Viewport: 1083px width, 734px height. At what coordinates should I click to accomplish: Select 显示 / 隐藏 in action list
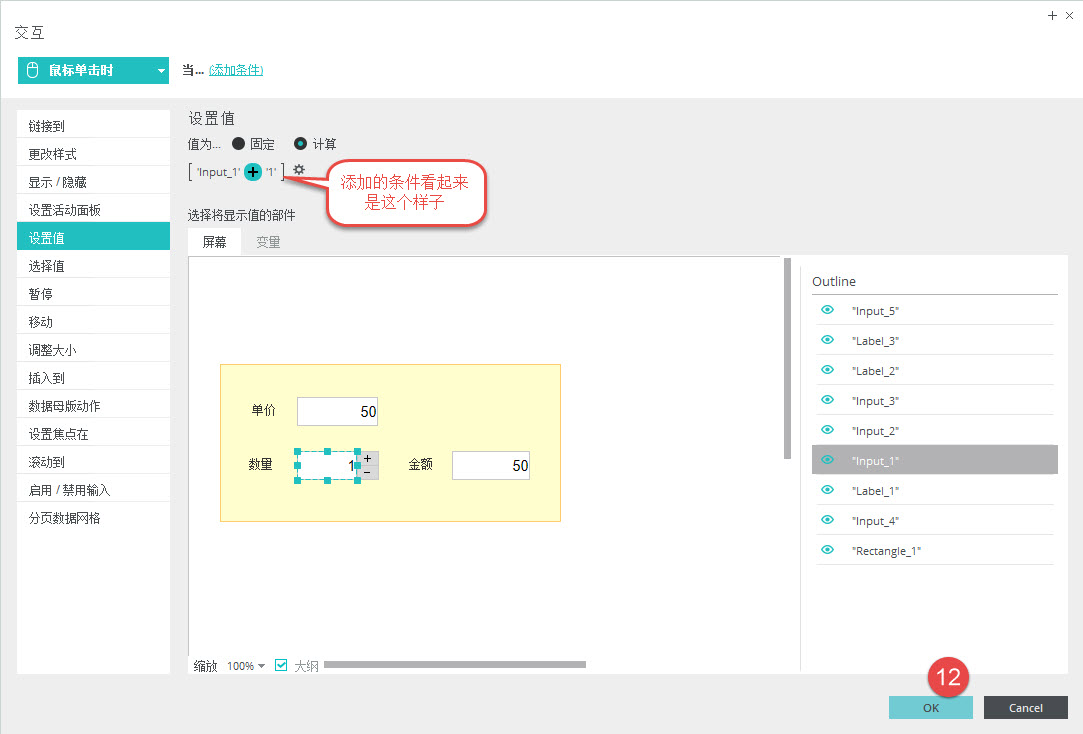point(93,182)
